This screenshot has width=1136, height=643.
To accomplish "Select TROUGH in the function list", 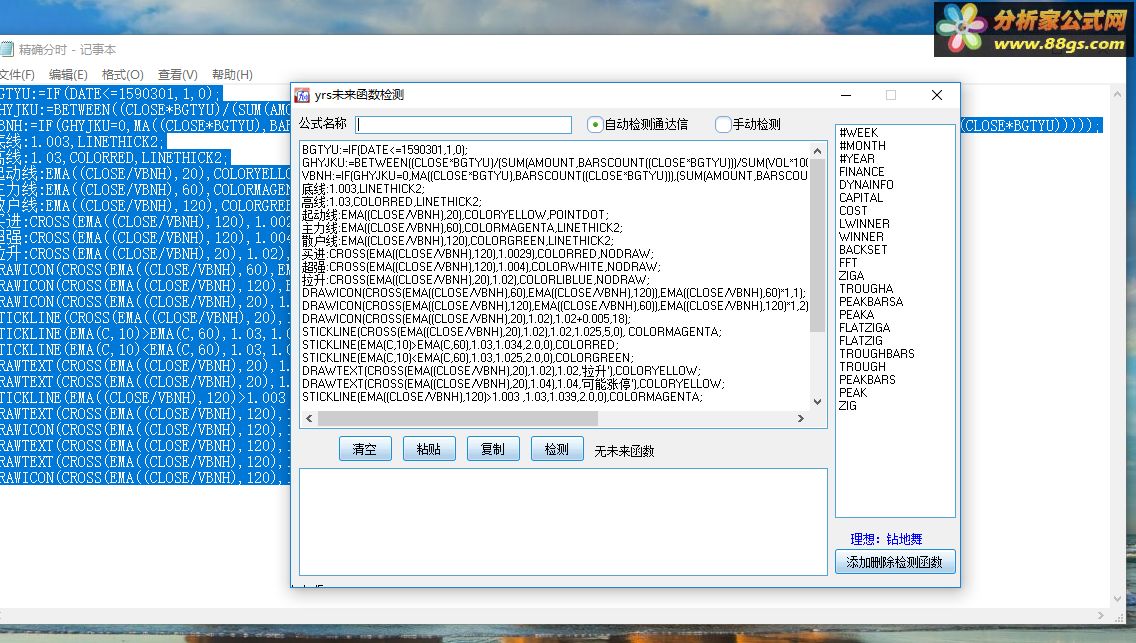I will tap(862, 367).
